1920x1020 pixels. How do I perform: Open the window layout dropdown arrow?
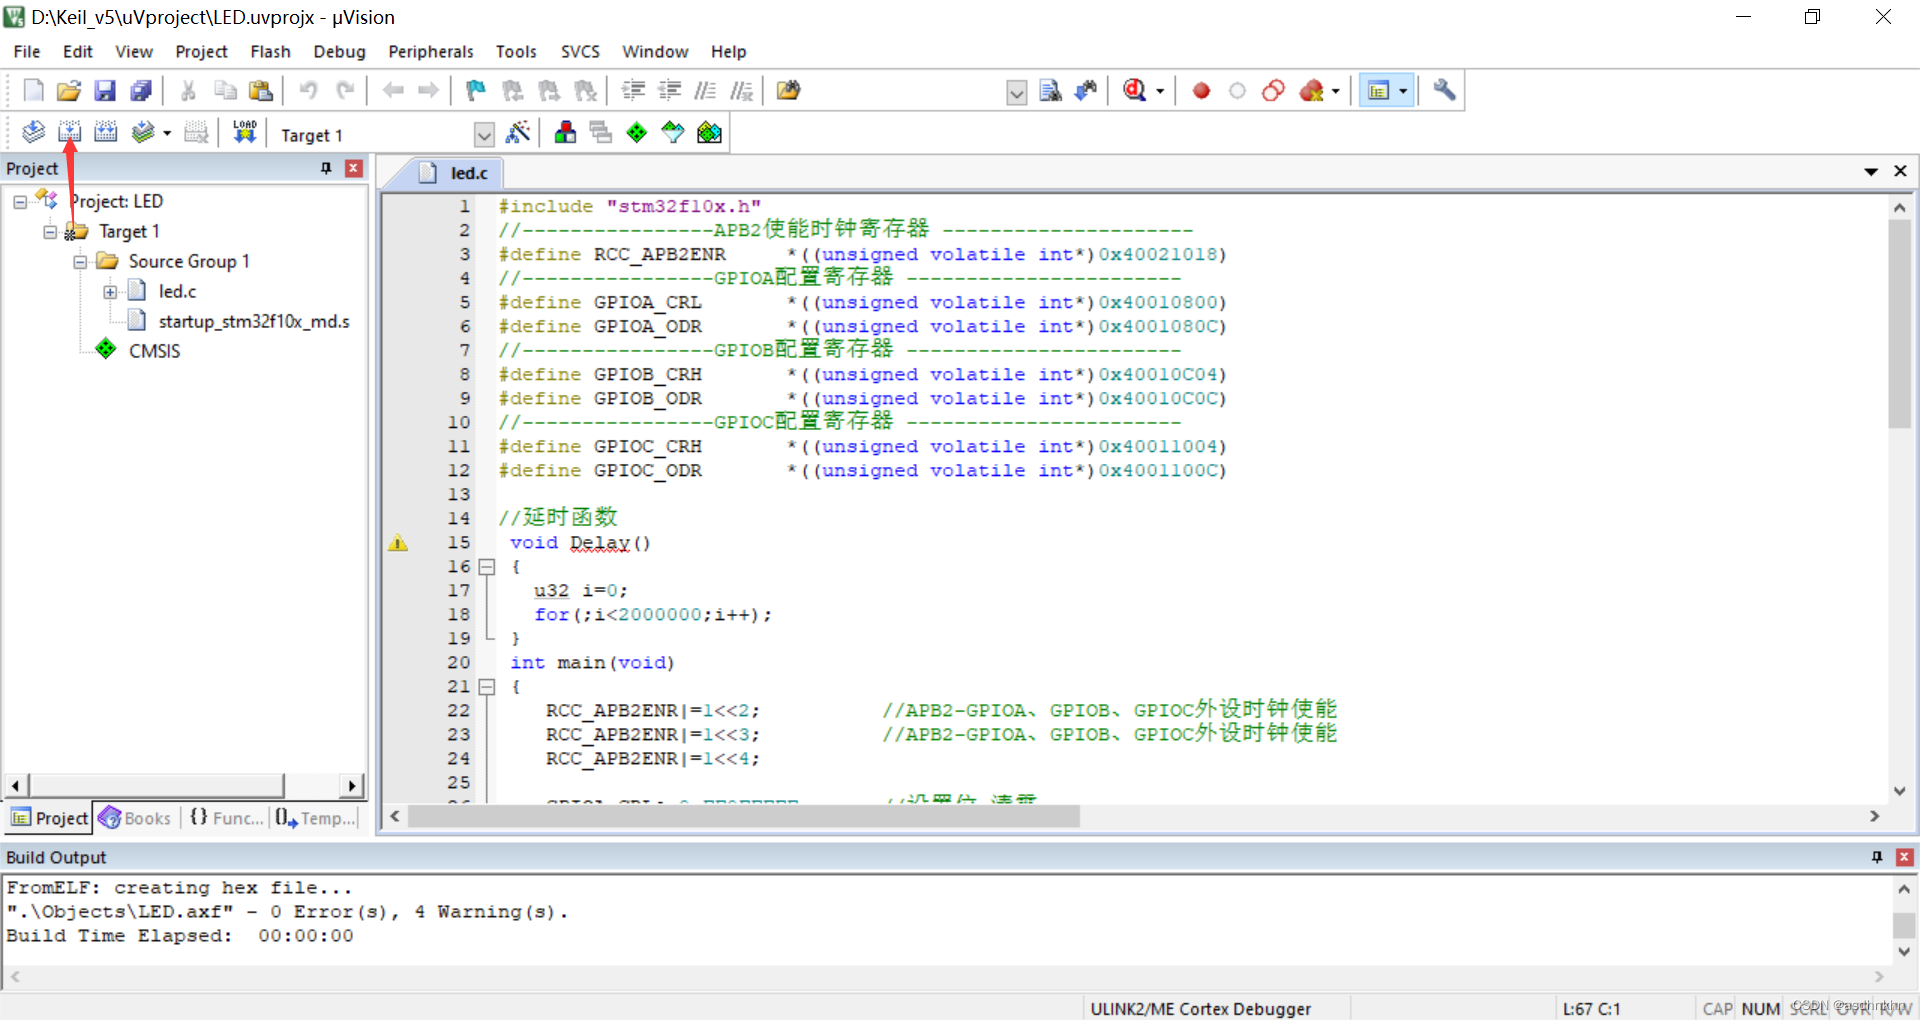pyautogui.click(x=1403, y=91)
